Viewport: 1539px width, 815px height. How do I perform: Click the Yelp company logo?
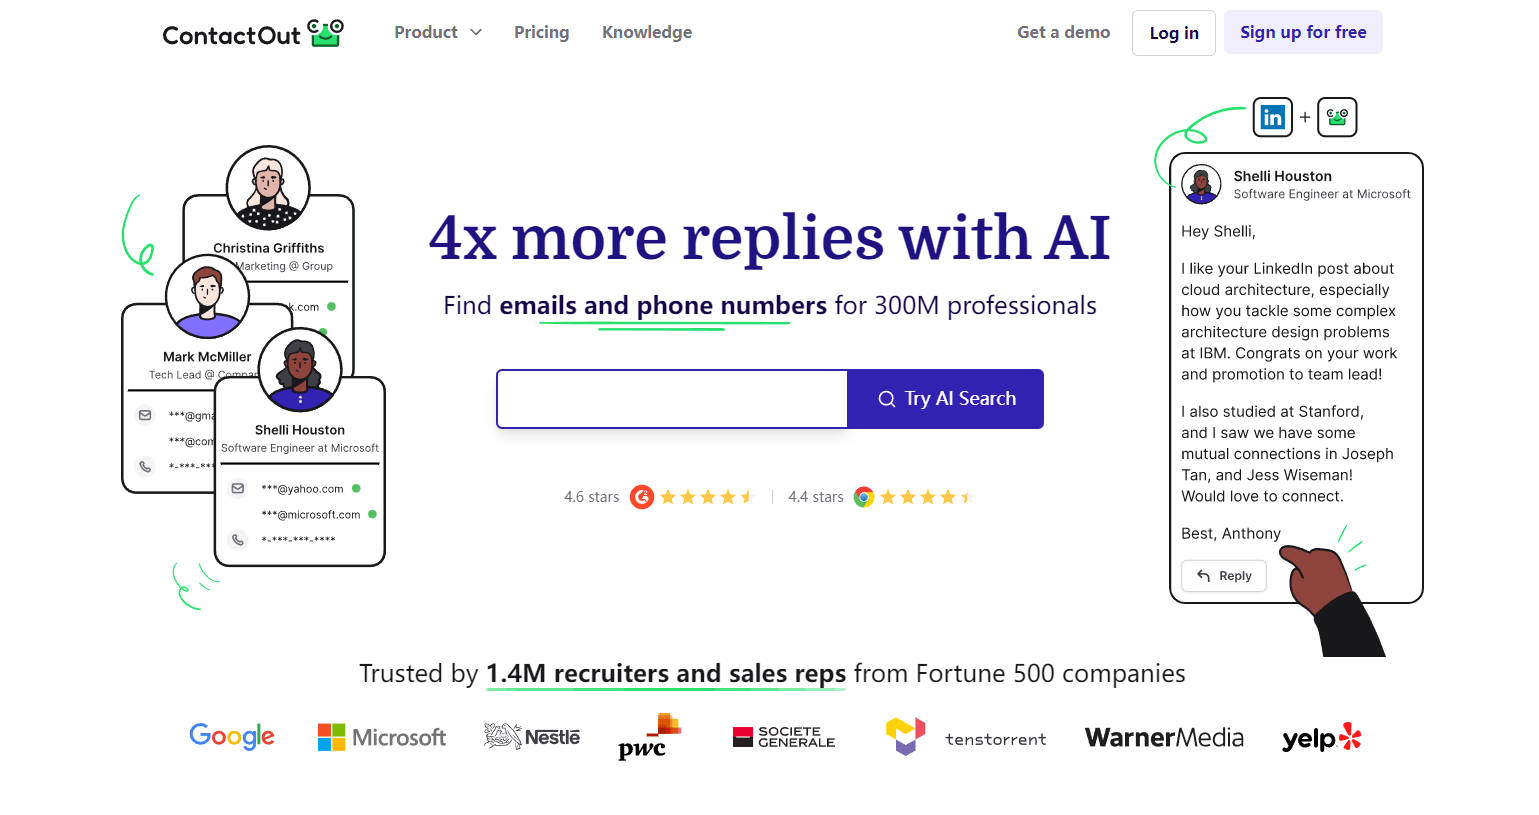click(1321, 738)
